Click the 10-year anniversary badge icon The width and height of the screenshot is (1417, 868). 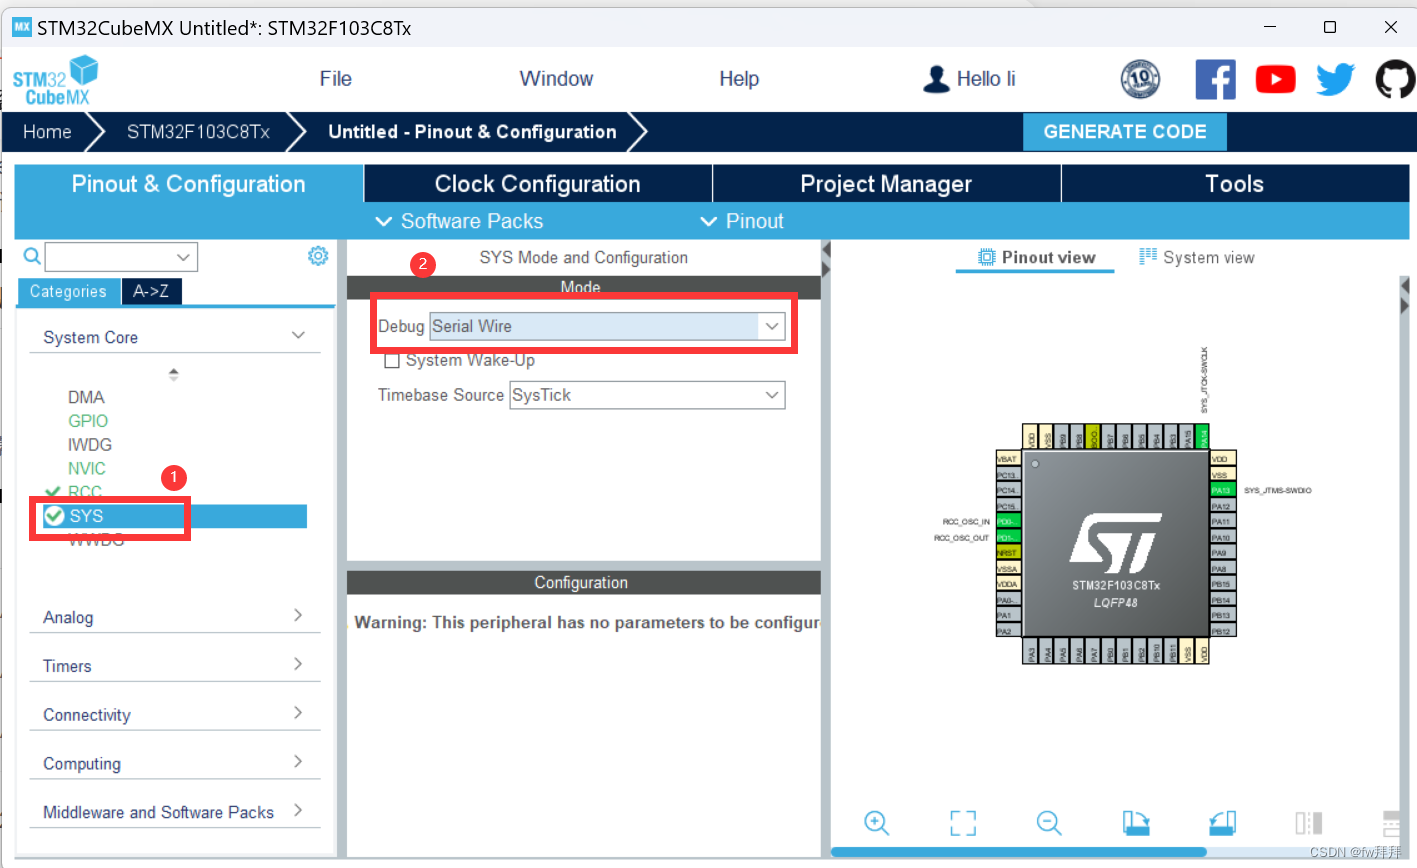(x=1140, y=79)
